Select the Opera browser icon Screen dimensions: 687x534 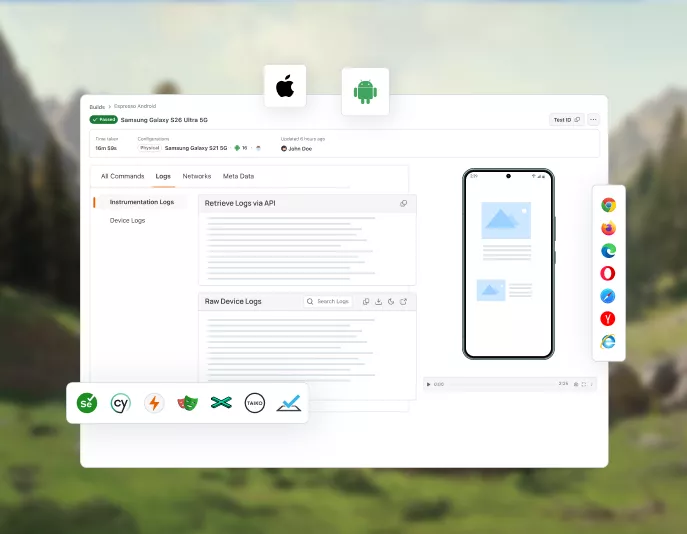pos(608,273)
